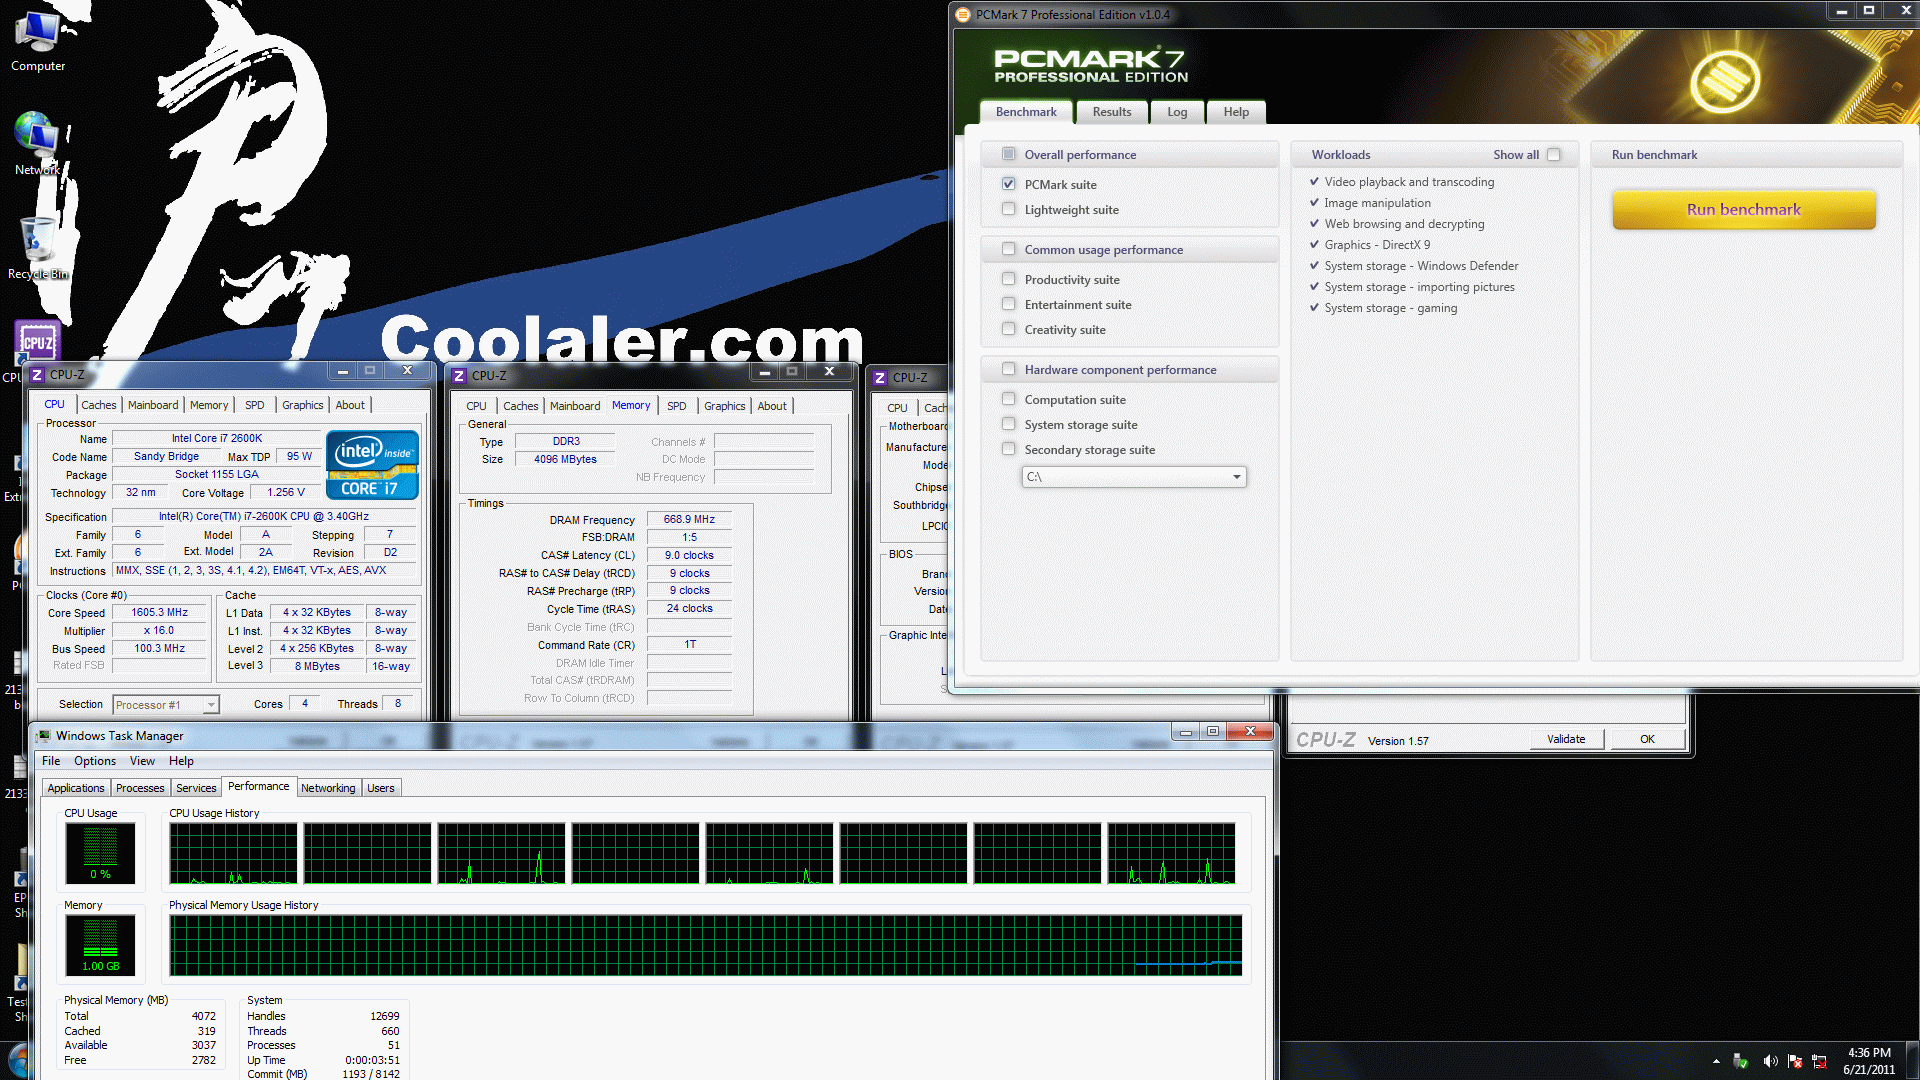Click the volume speaker tray icon

[1769, 1061]
